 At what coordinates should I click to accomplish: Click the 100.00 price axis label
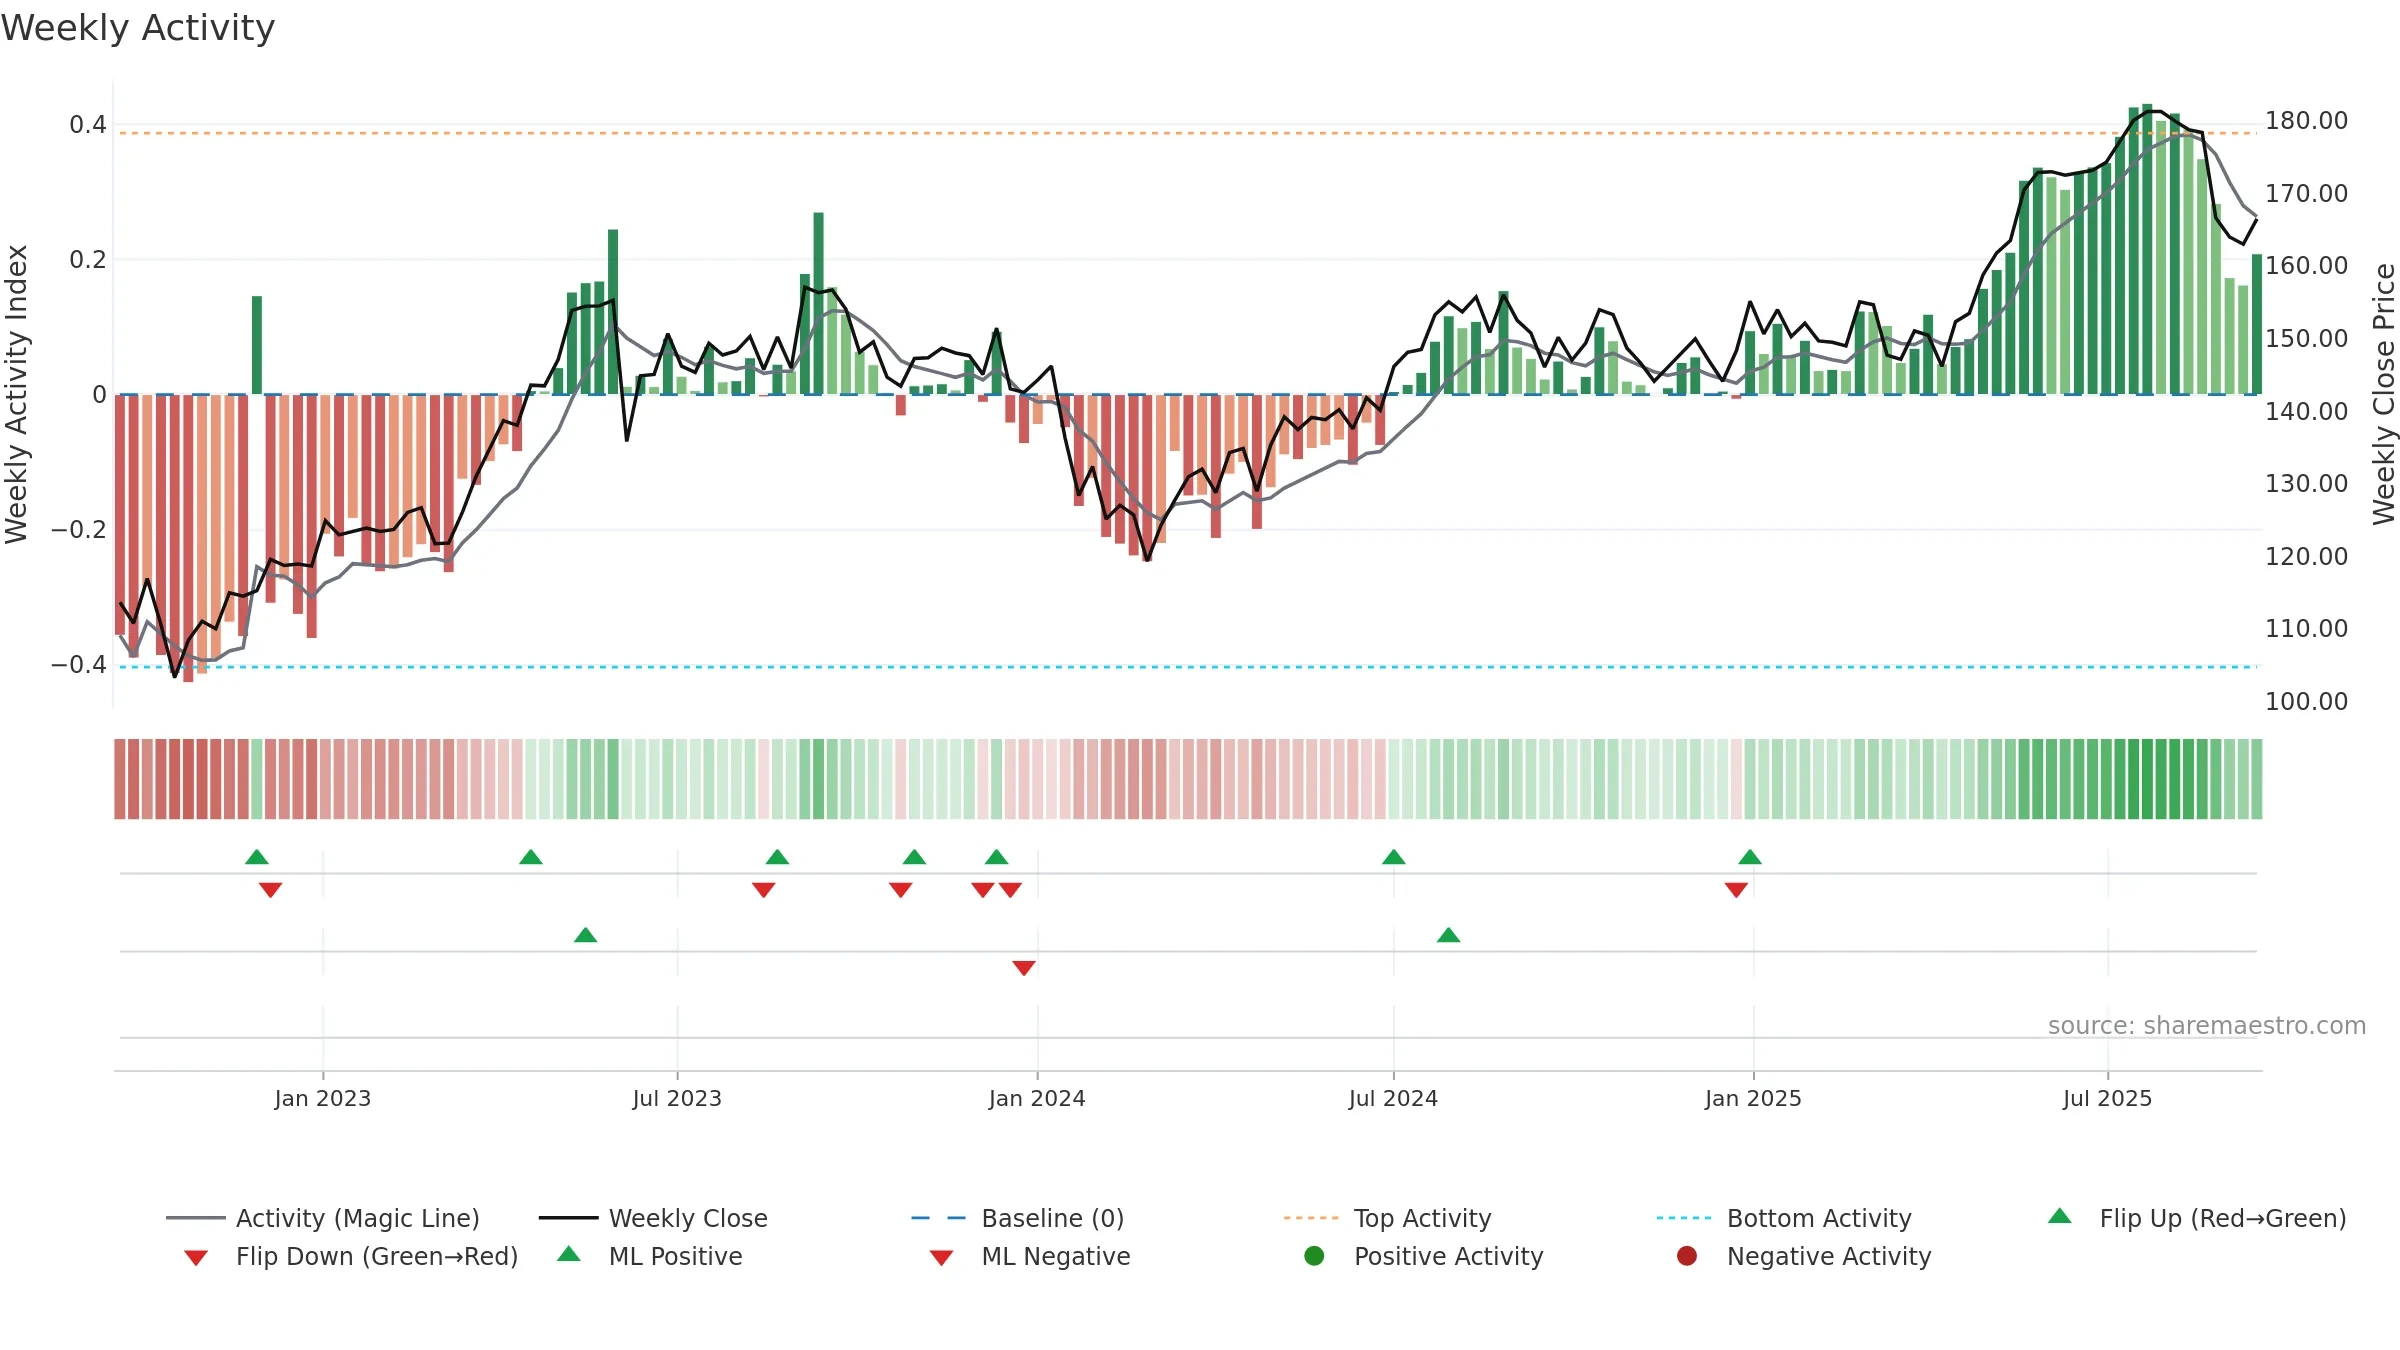pos(2306,702)
